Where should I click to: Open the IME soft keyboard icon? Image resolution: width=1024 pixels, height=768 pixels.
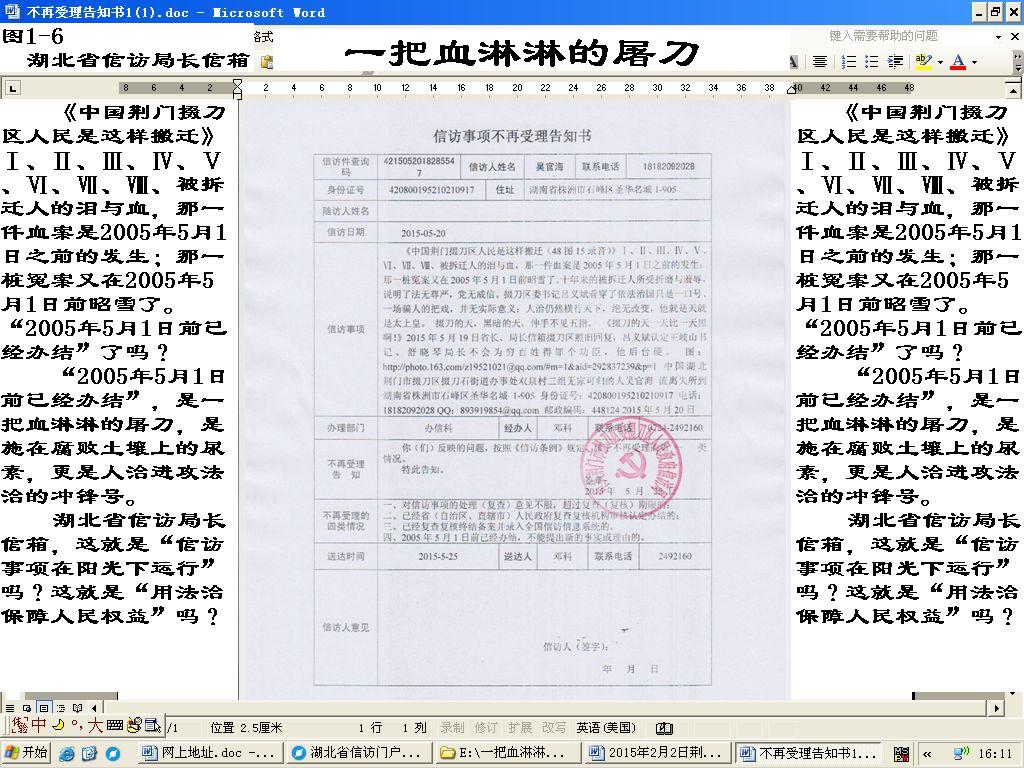click(114, 725)
